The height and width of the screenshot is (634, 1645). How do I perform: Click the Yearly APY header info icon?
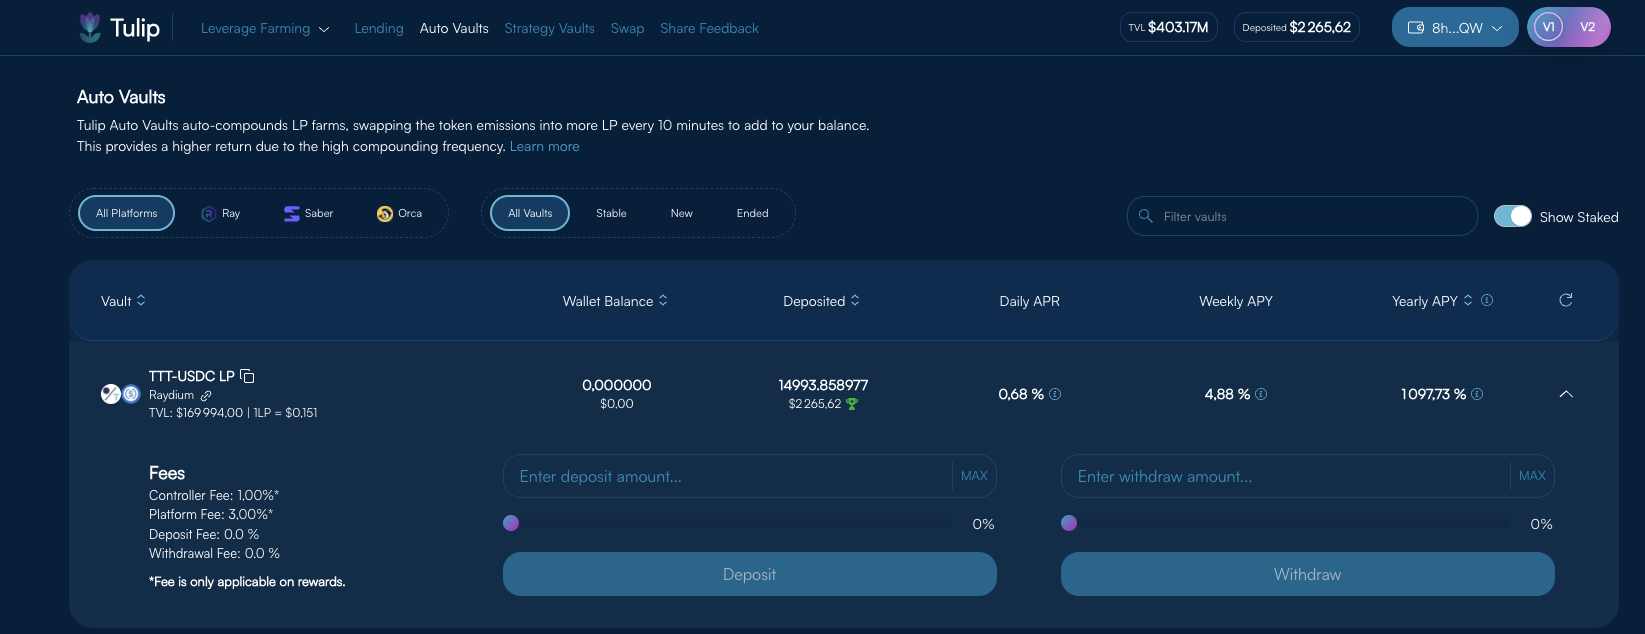click(1487, 300)
